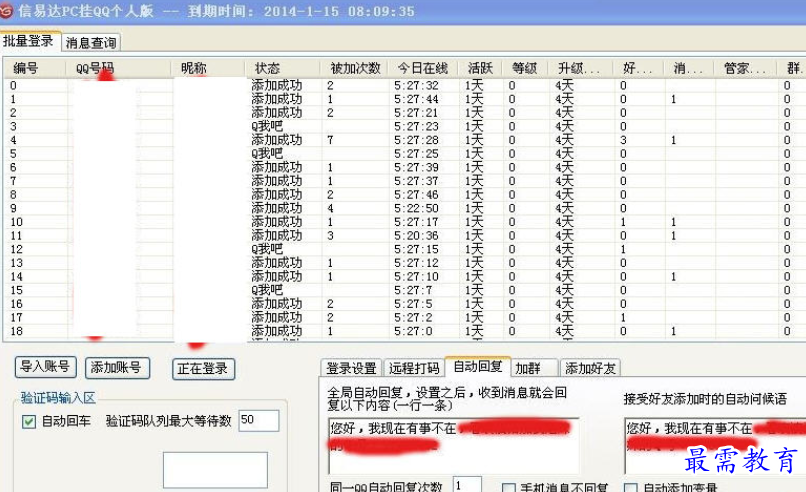Switch to the 添加好友 tab
The image size is (806, 492).
pyautogui.click(x=590, y=368)
